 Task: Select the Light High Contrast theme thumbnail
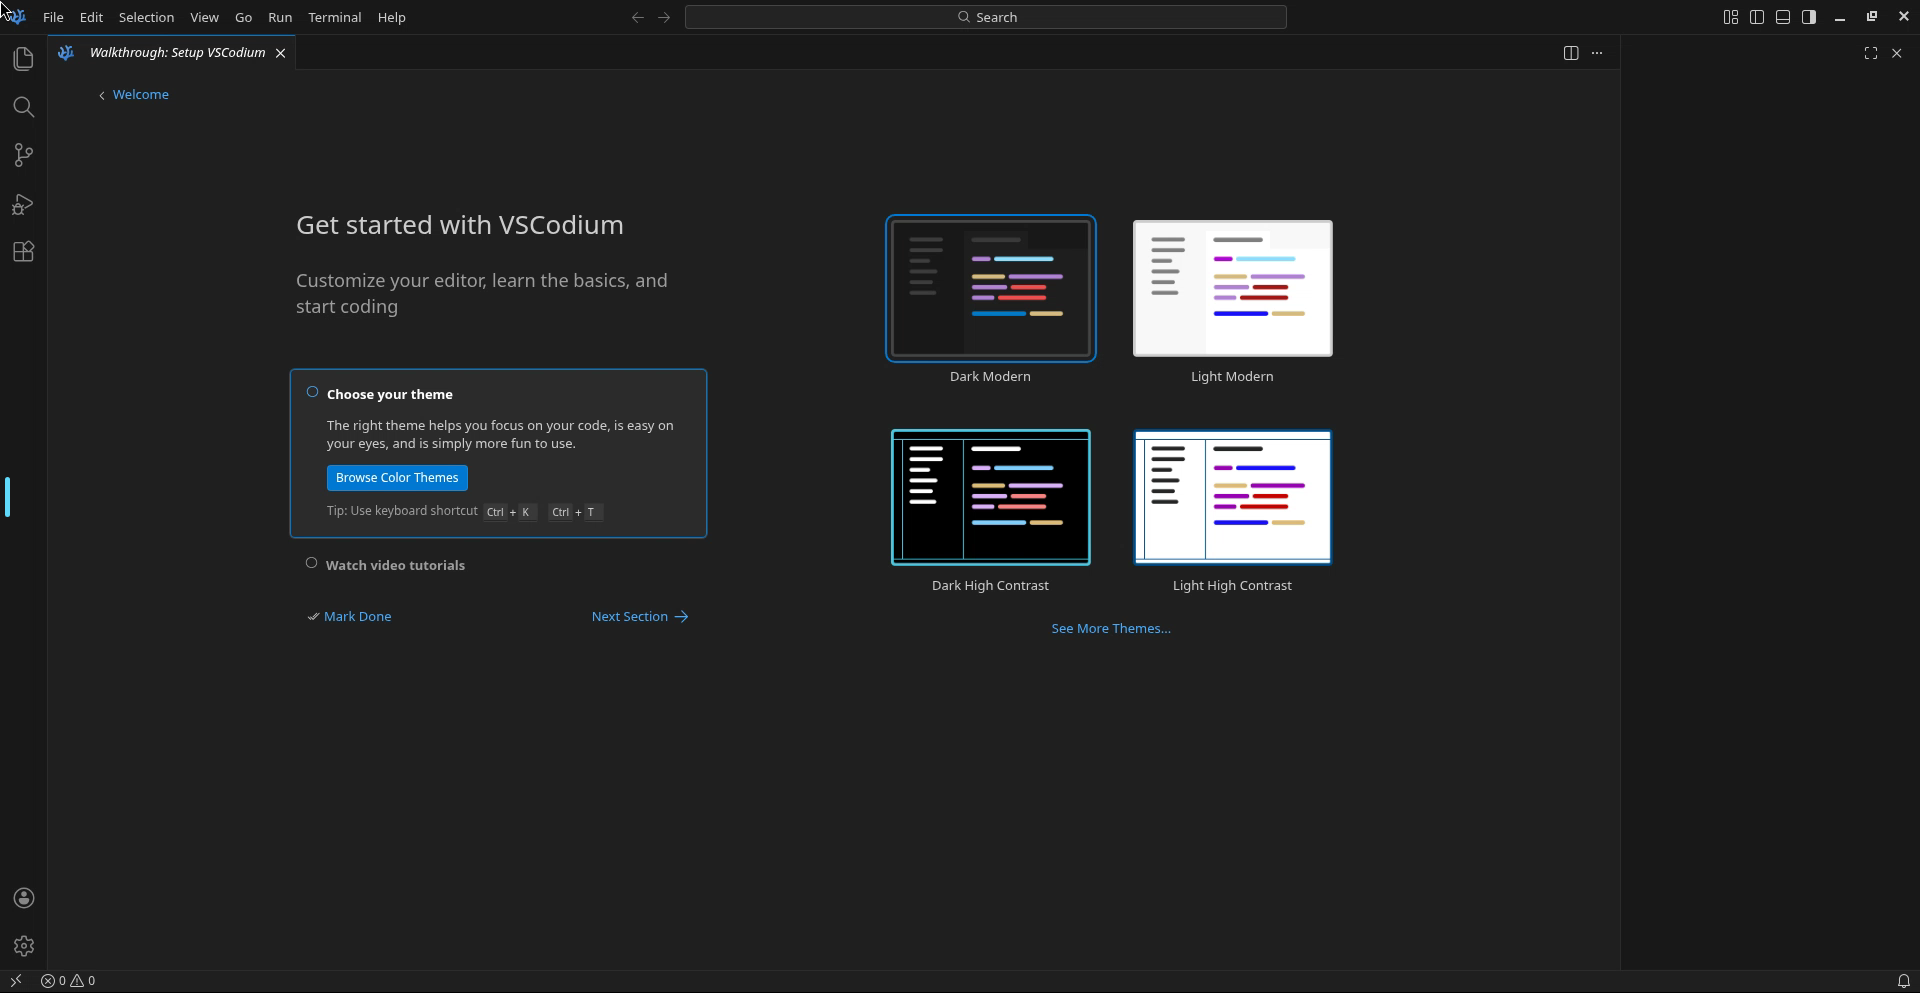(1232, 497)
